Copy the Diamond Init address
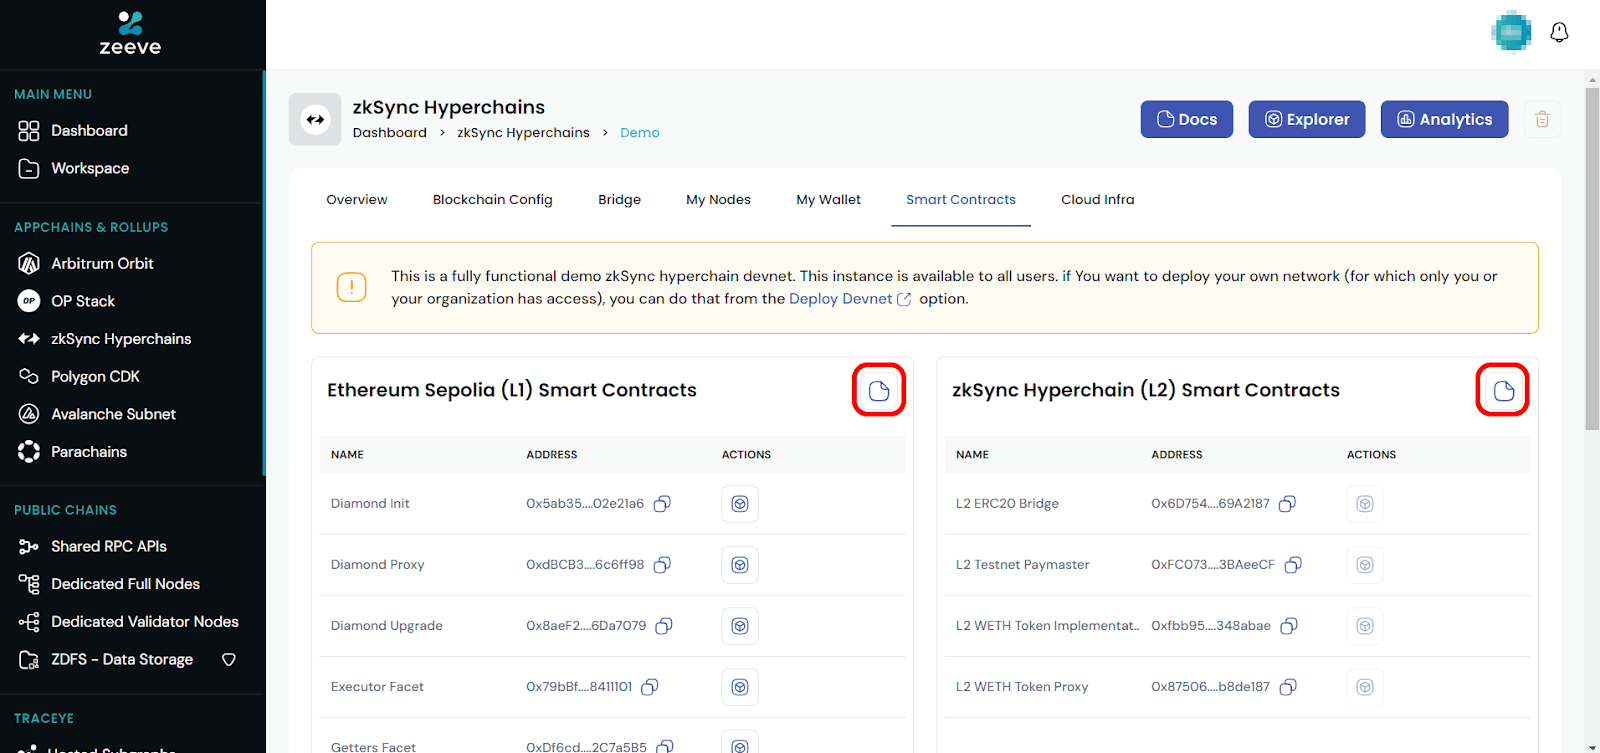This screenshot has width=1600, height=753. point(662,504)
